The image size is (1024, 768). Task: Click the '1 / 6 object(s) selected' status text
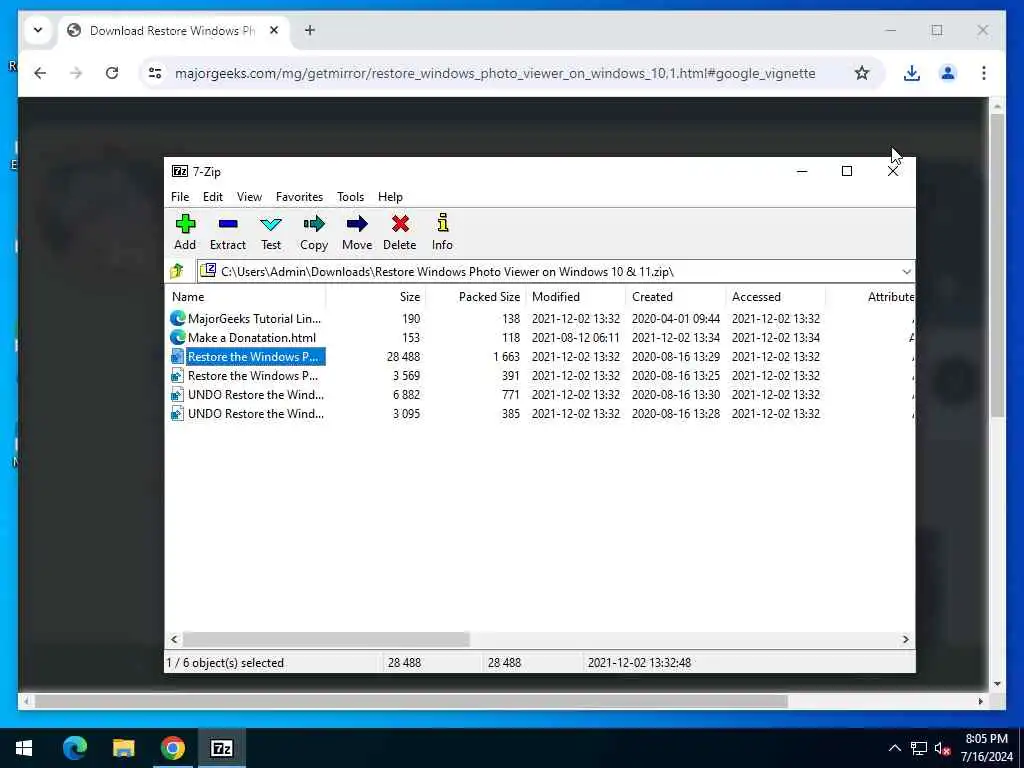(225, 662)
